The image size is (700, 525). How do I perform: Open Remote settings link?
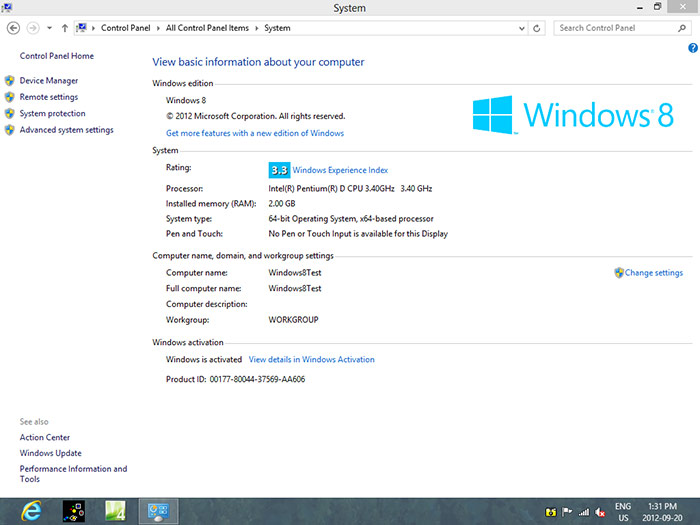pos(49,97)
